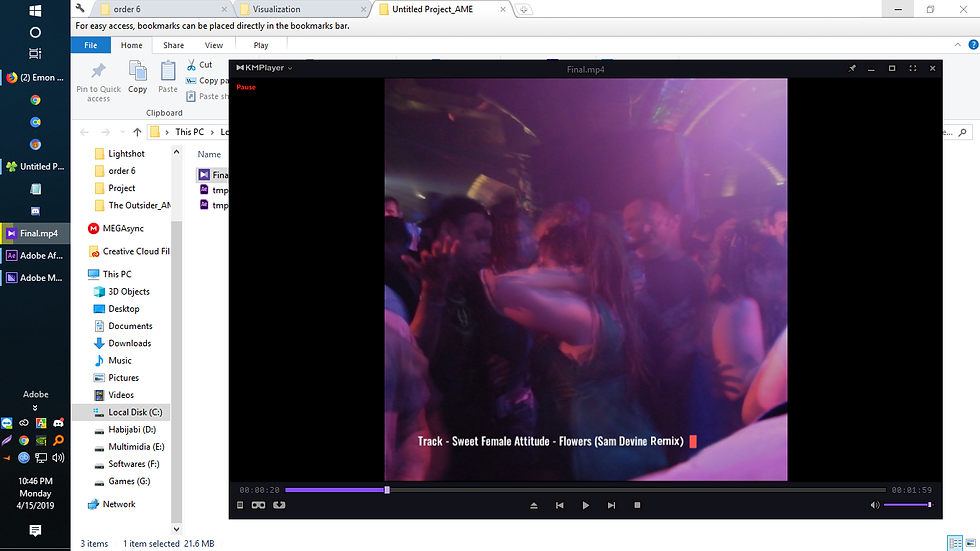
Task: Click the Copy path ribbon button
Action: click(207, 81)
